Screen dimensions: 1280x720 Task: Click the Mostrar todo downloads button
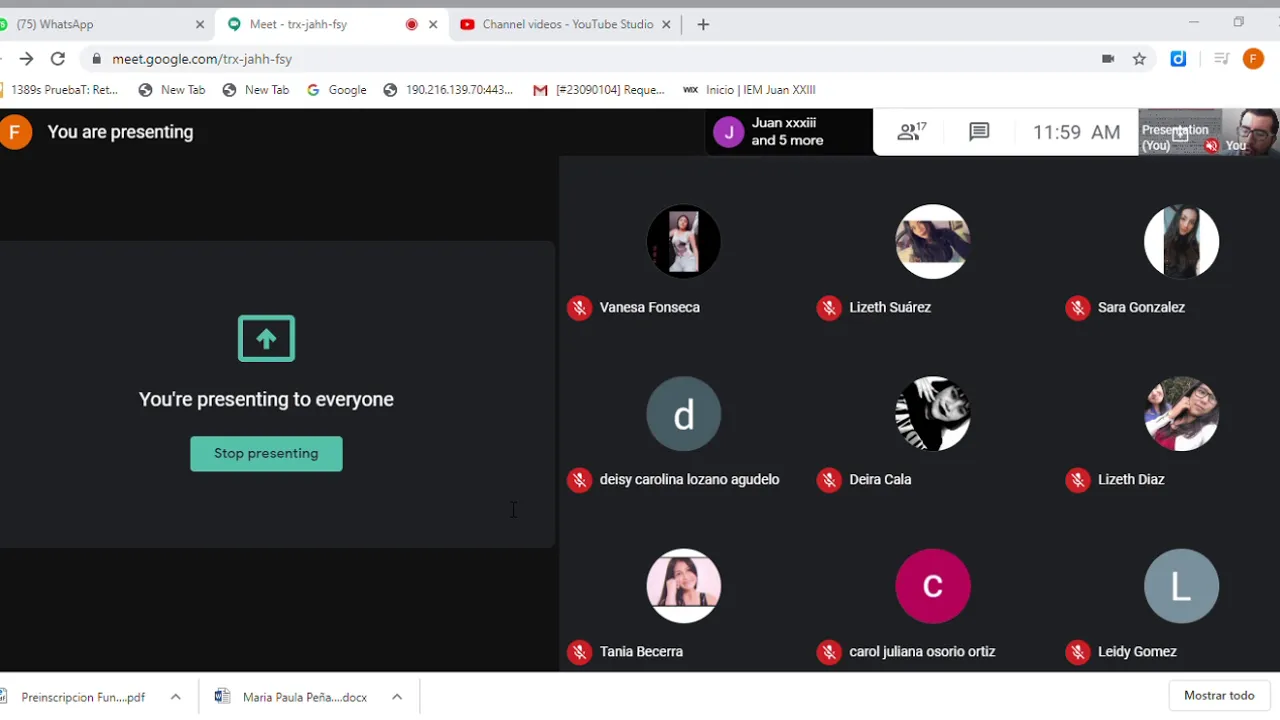1219,696
